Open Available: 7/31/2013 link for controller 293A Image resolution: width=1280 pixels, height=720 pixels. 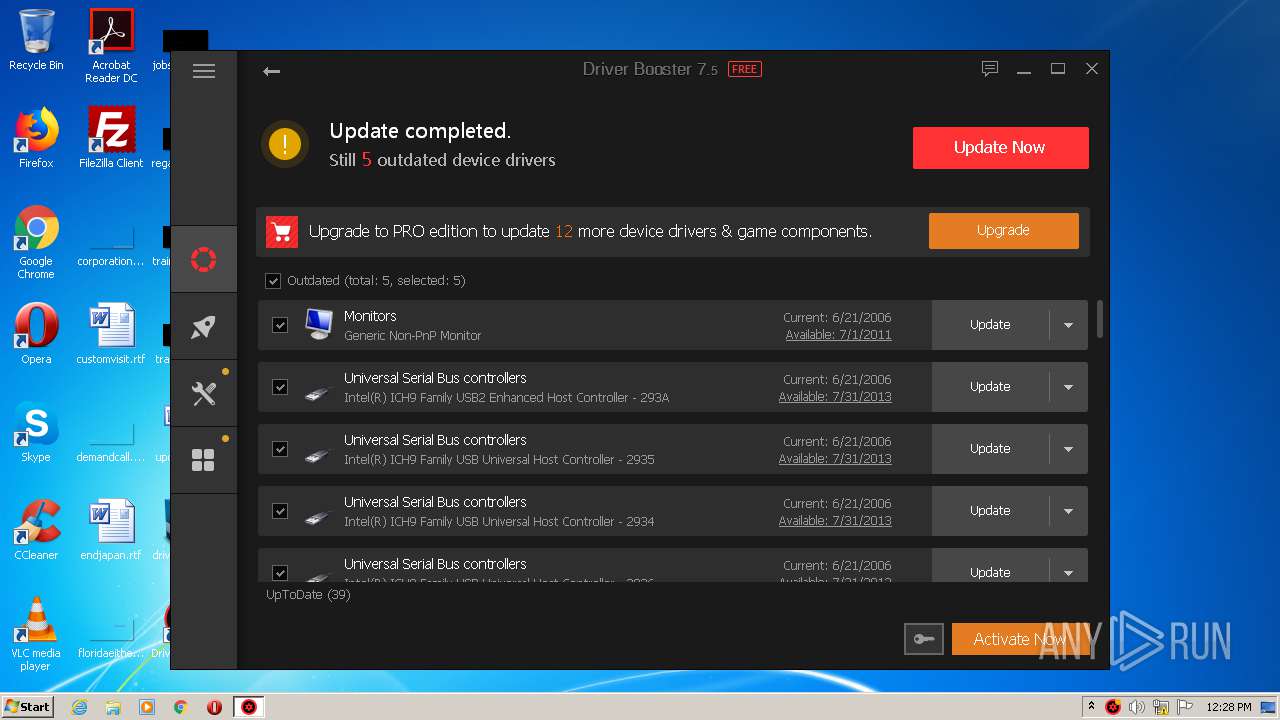click(835, 397)
